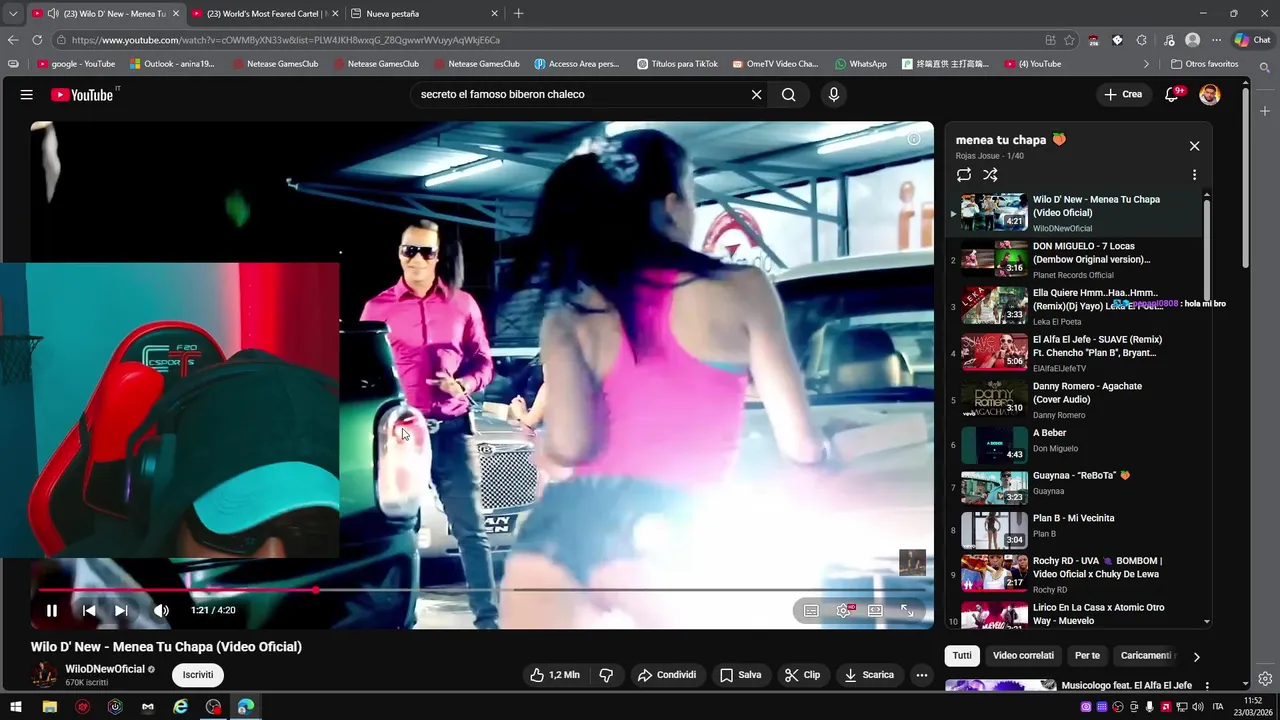Click the browser address bar URL

(286, 40)
